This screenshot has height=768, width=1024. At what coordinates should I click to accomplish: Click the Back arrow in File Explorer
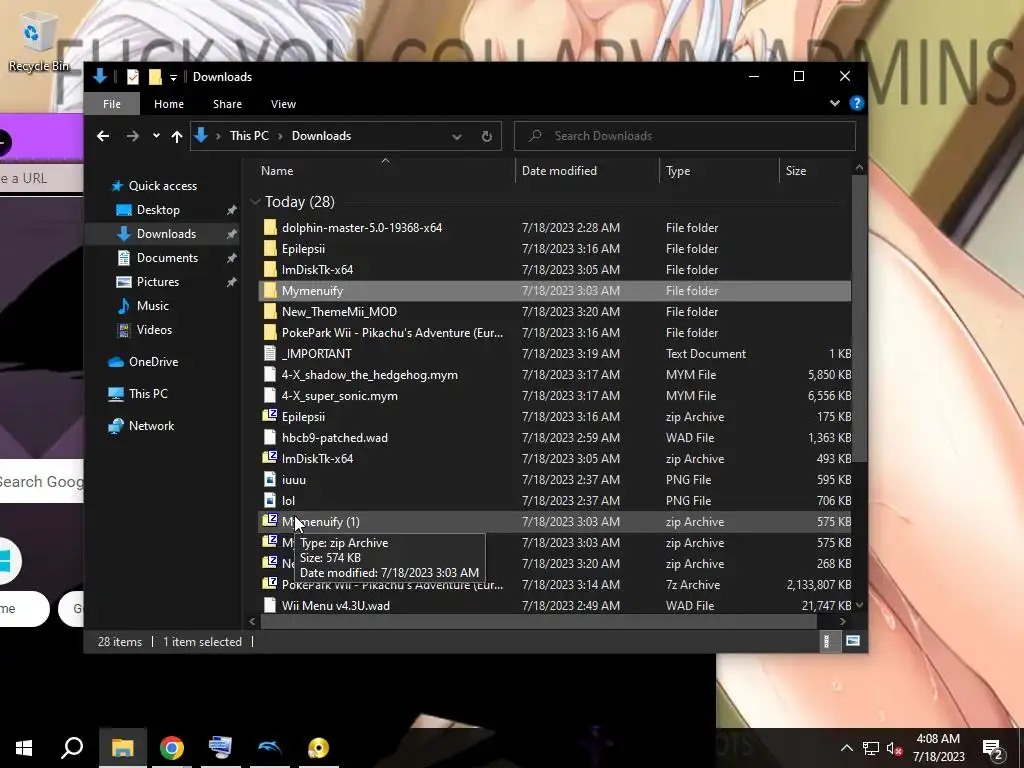(103, 136)
